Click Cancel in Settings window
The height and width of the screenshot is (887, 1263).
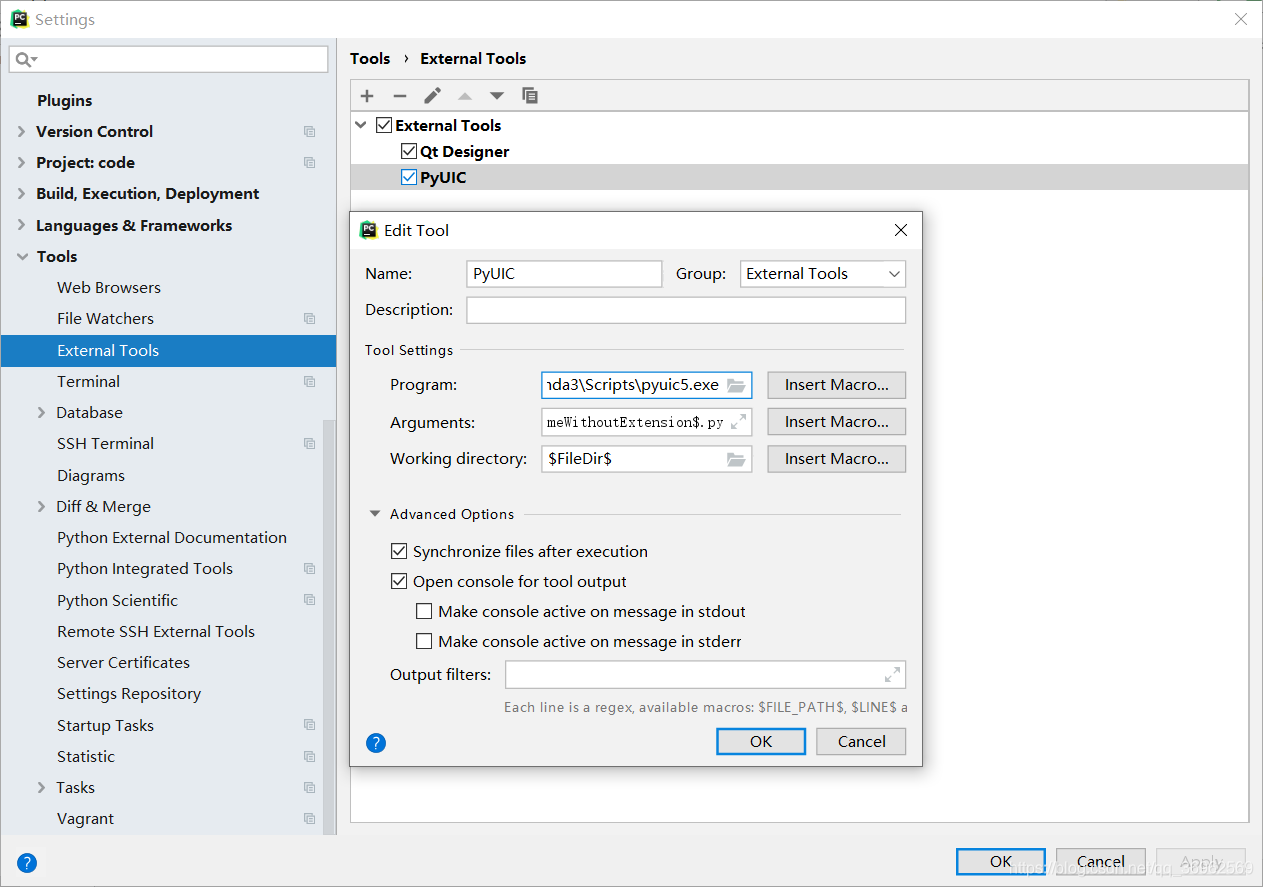click(1101, 861)
